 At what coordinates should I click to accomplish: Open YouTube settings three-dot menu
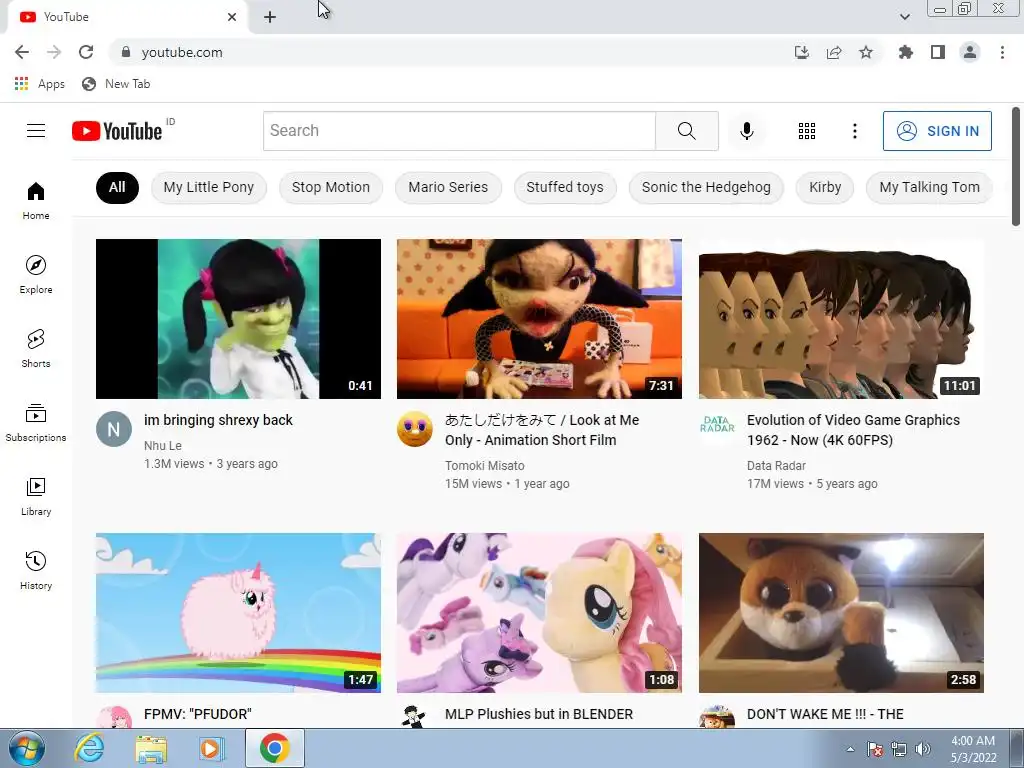[x=854, y=131]
